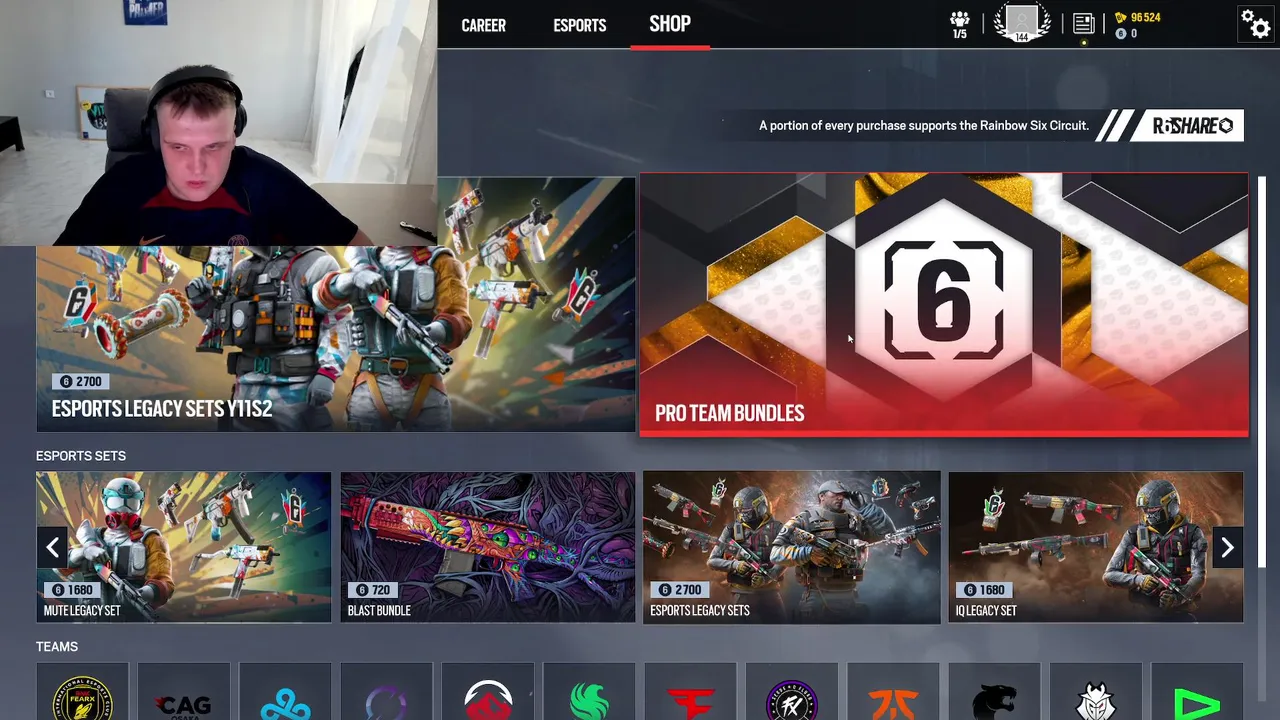Click the 'ESPORTS SETS' section heading
Screen dimensions: 1280x720
coord(81,456)
